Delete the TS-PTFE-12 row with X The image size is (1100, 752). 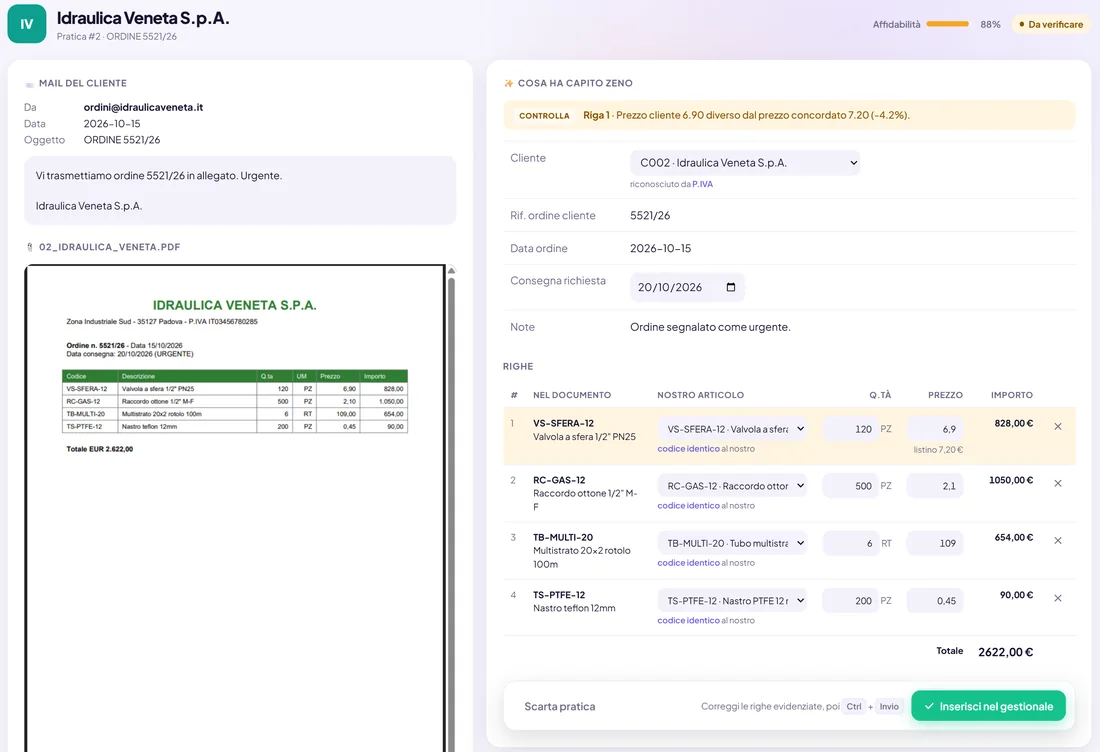point(1058,598)
